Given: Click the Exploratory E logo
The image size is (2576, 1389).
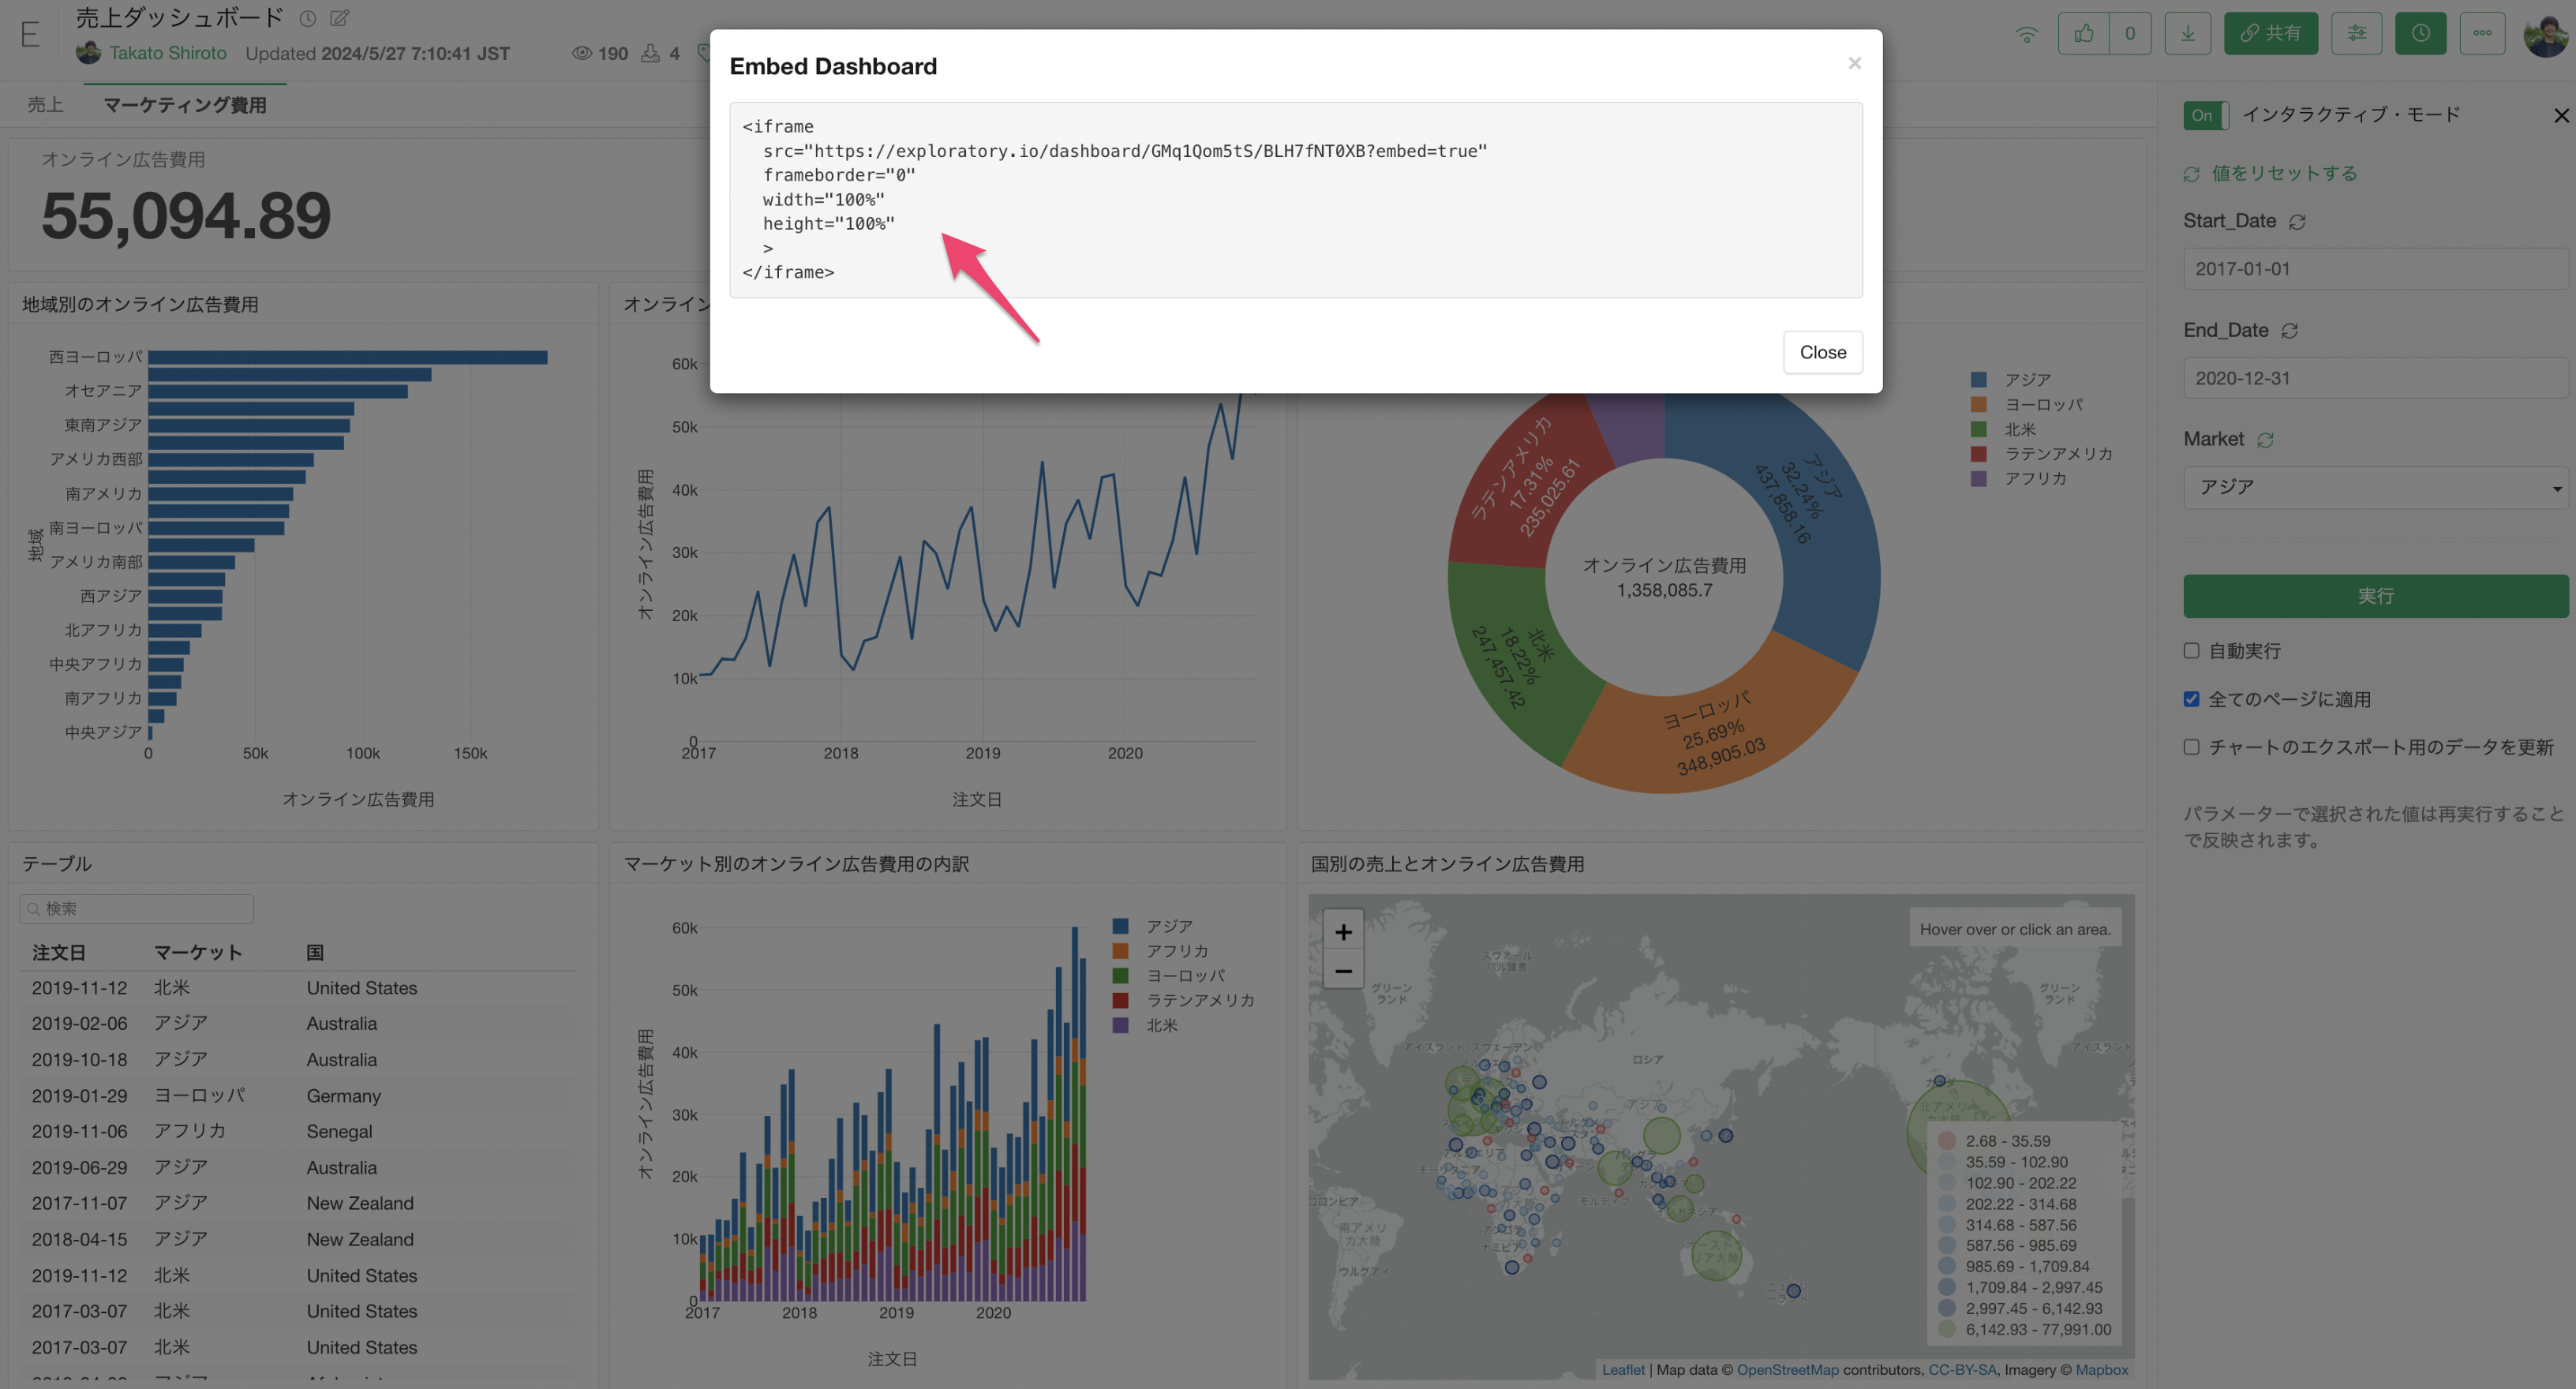Looking at the screenshot, I should pos(30,34).
